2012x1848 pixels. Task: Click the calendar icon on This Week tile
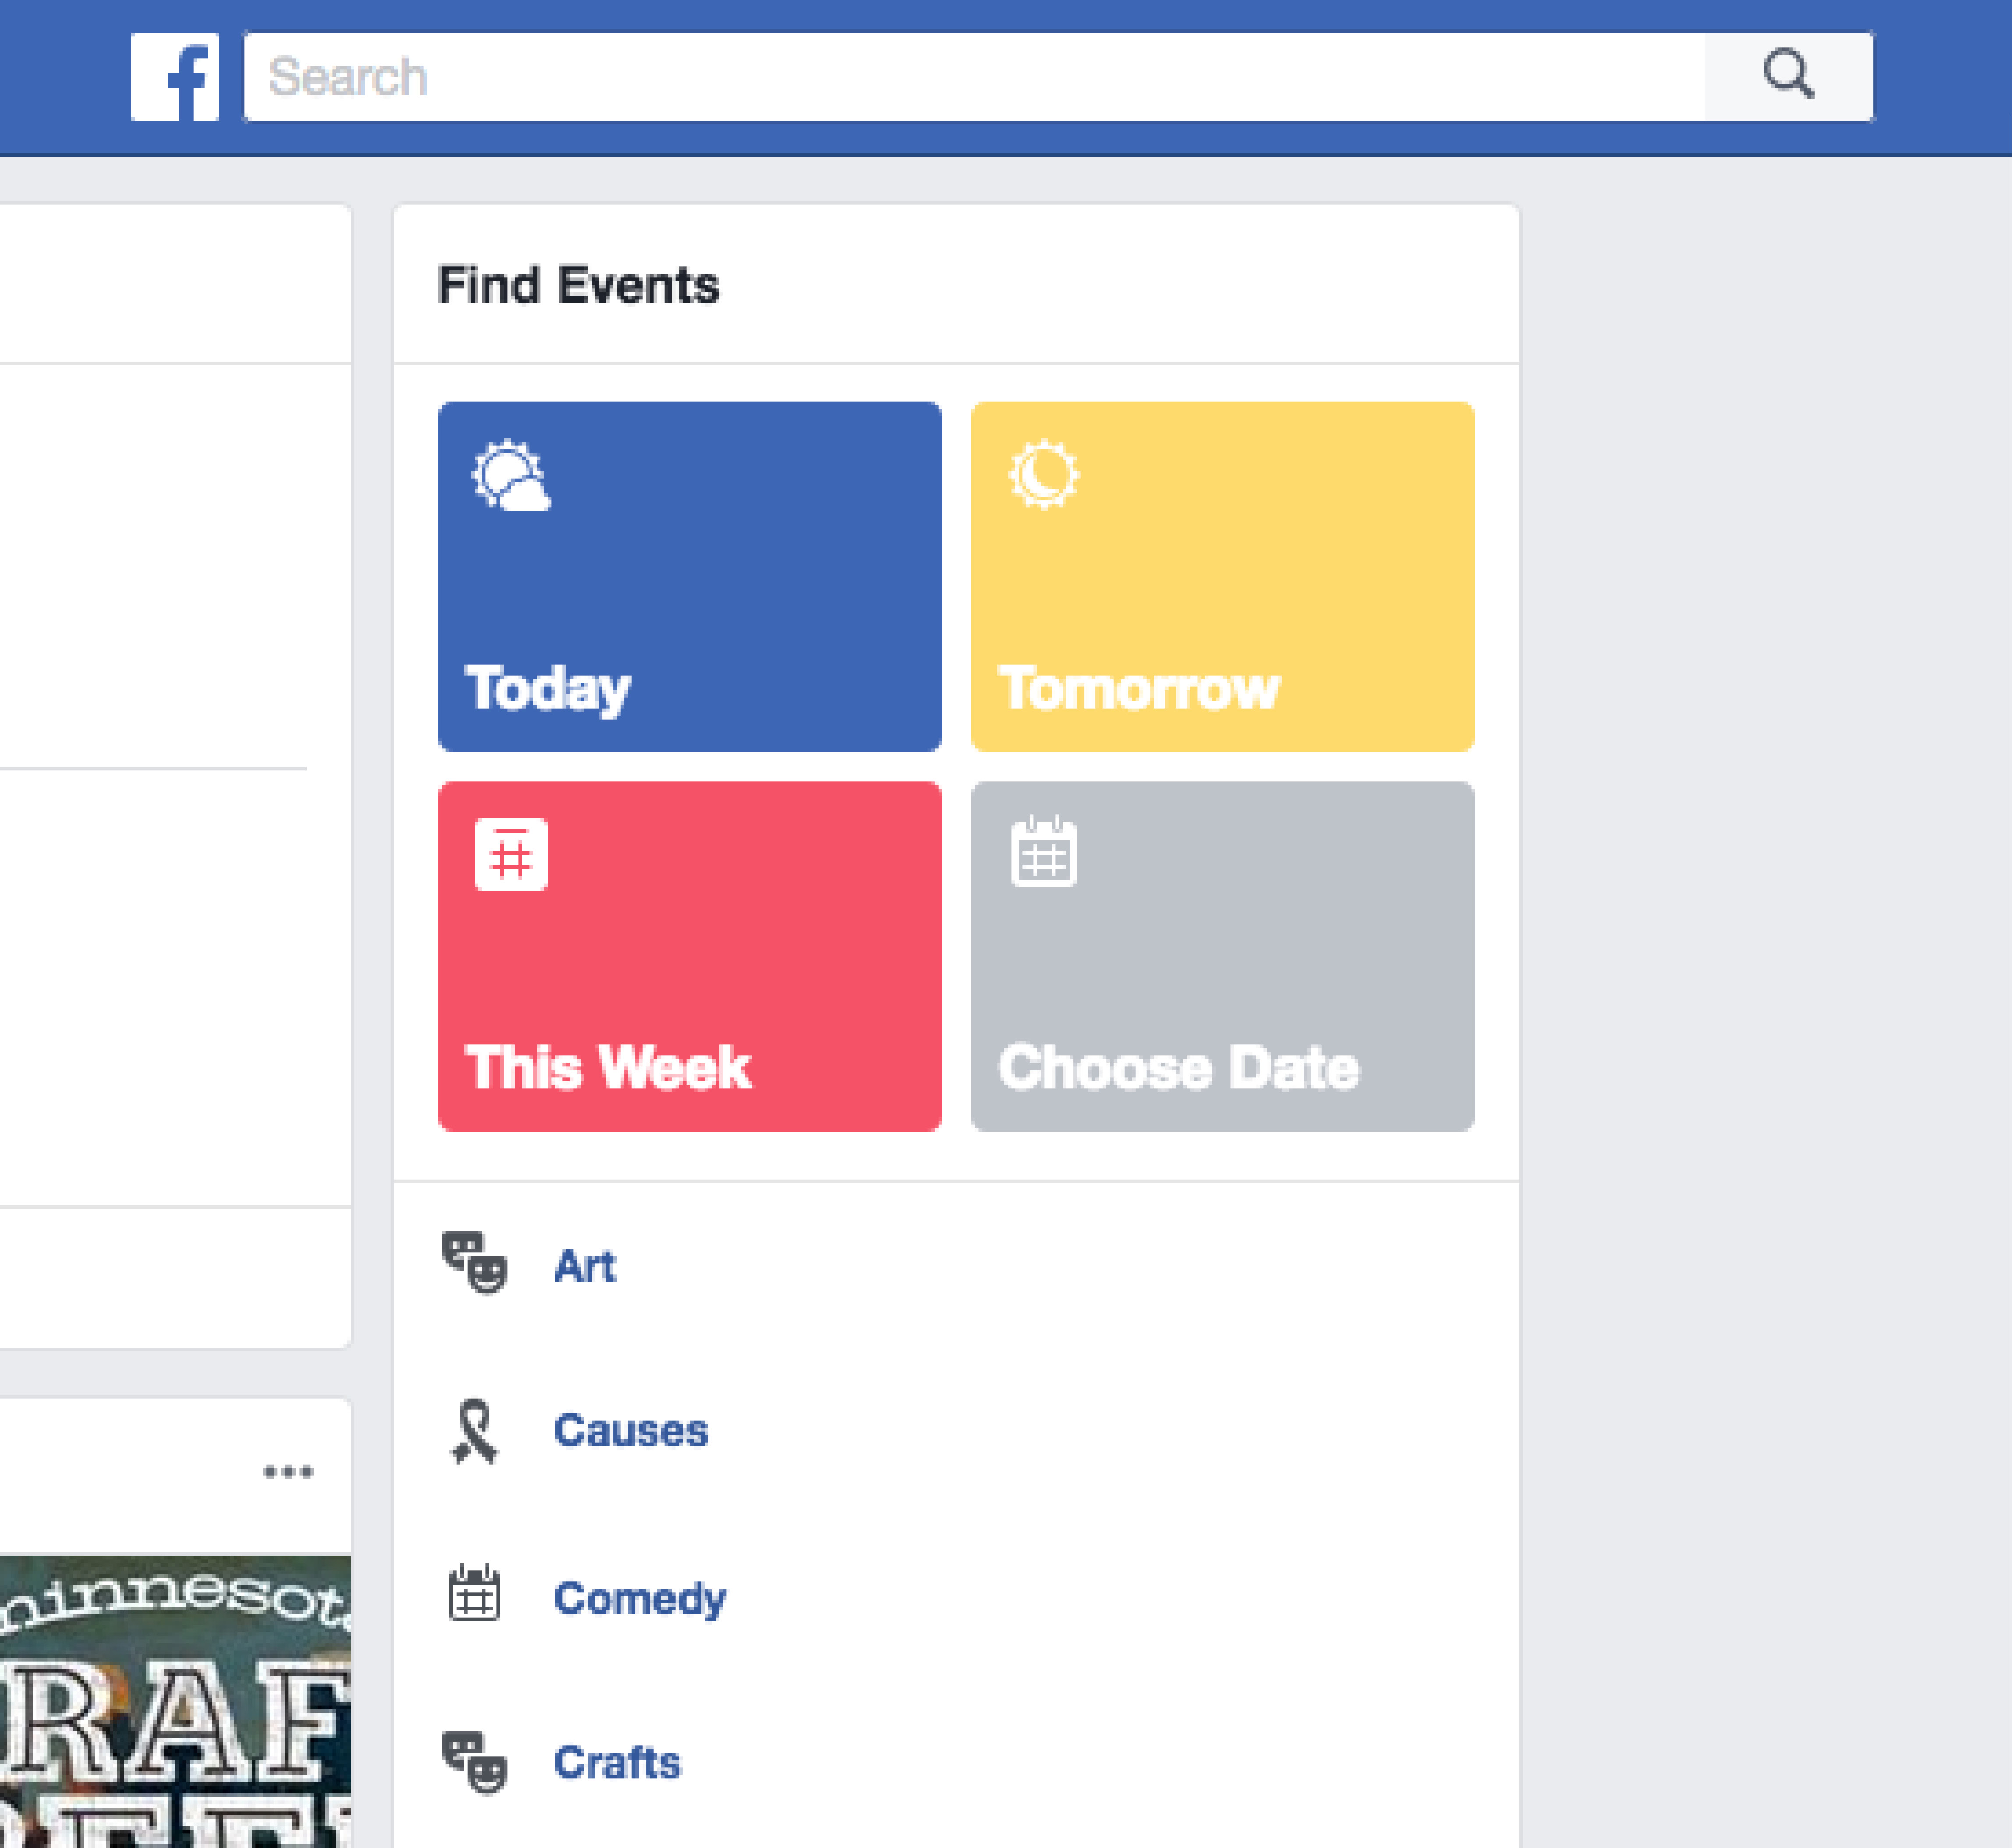point(511,855)
